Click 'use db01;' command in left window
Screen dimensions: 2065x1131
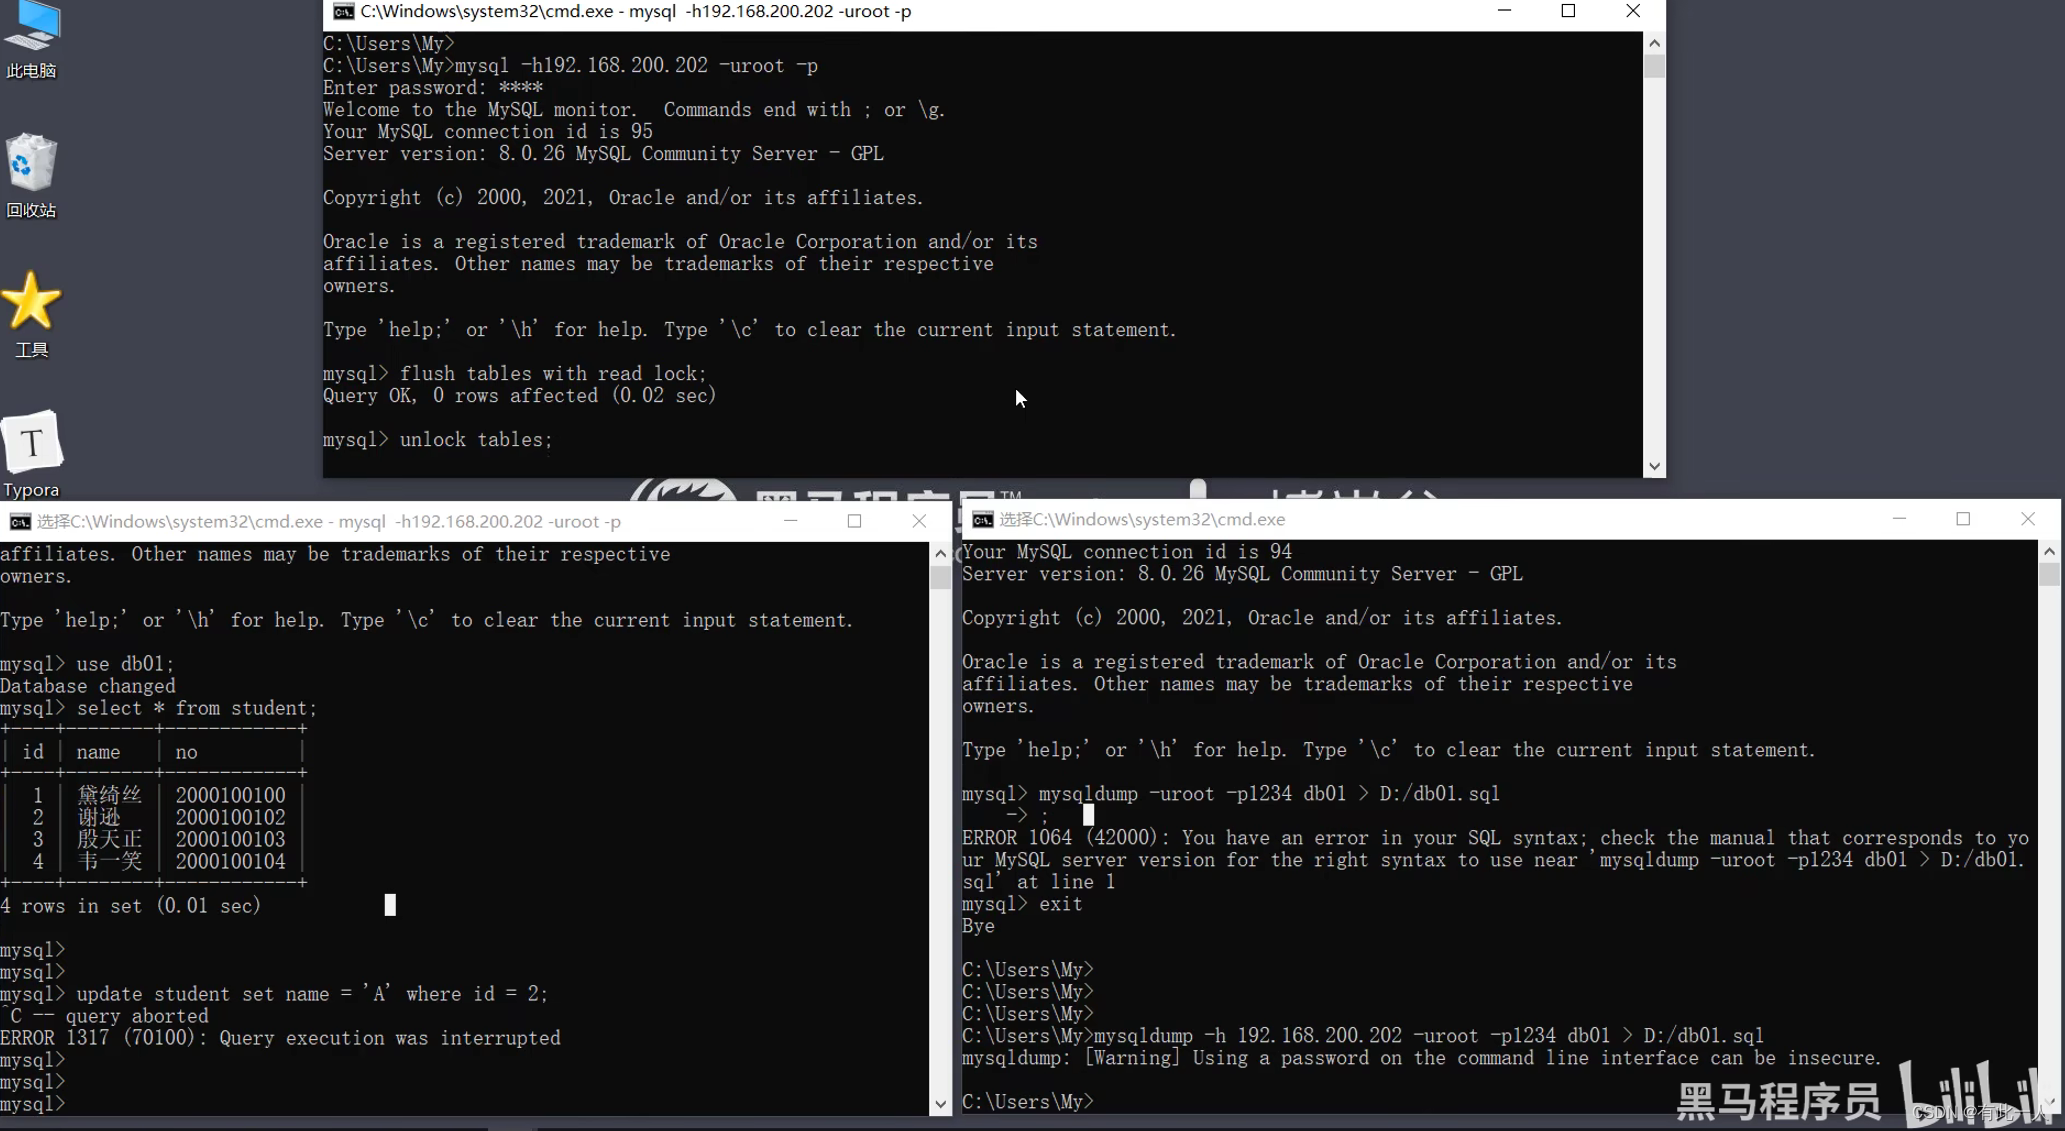tap(125, 665)
